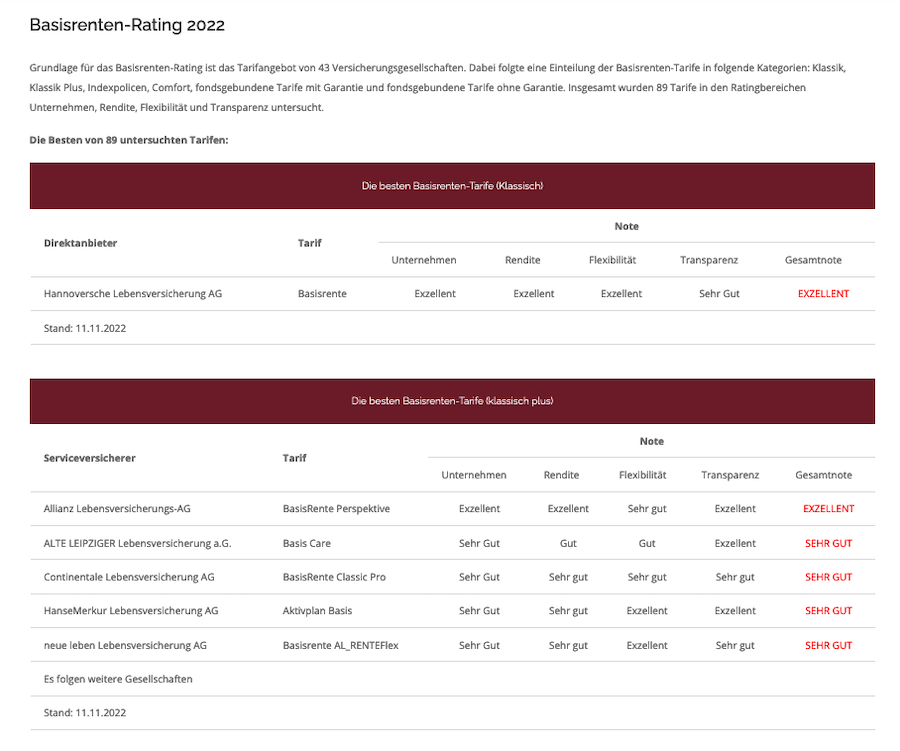Screen dimensions: 900x751
Task: Click 'Unternehmen' header in the Serviceversicherer table
Action: pos(474,475)
